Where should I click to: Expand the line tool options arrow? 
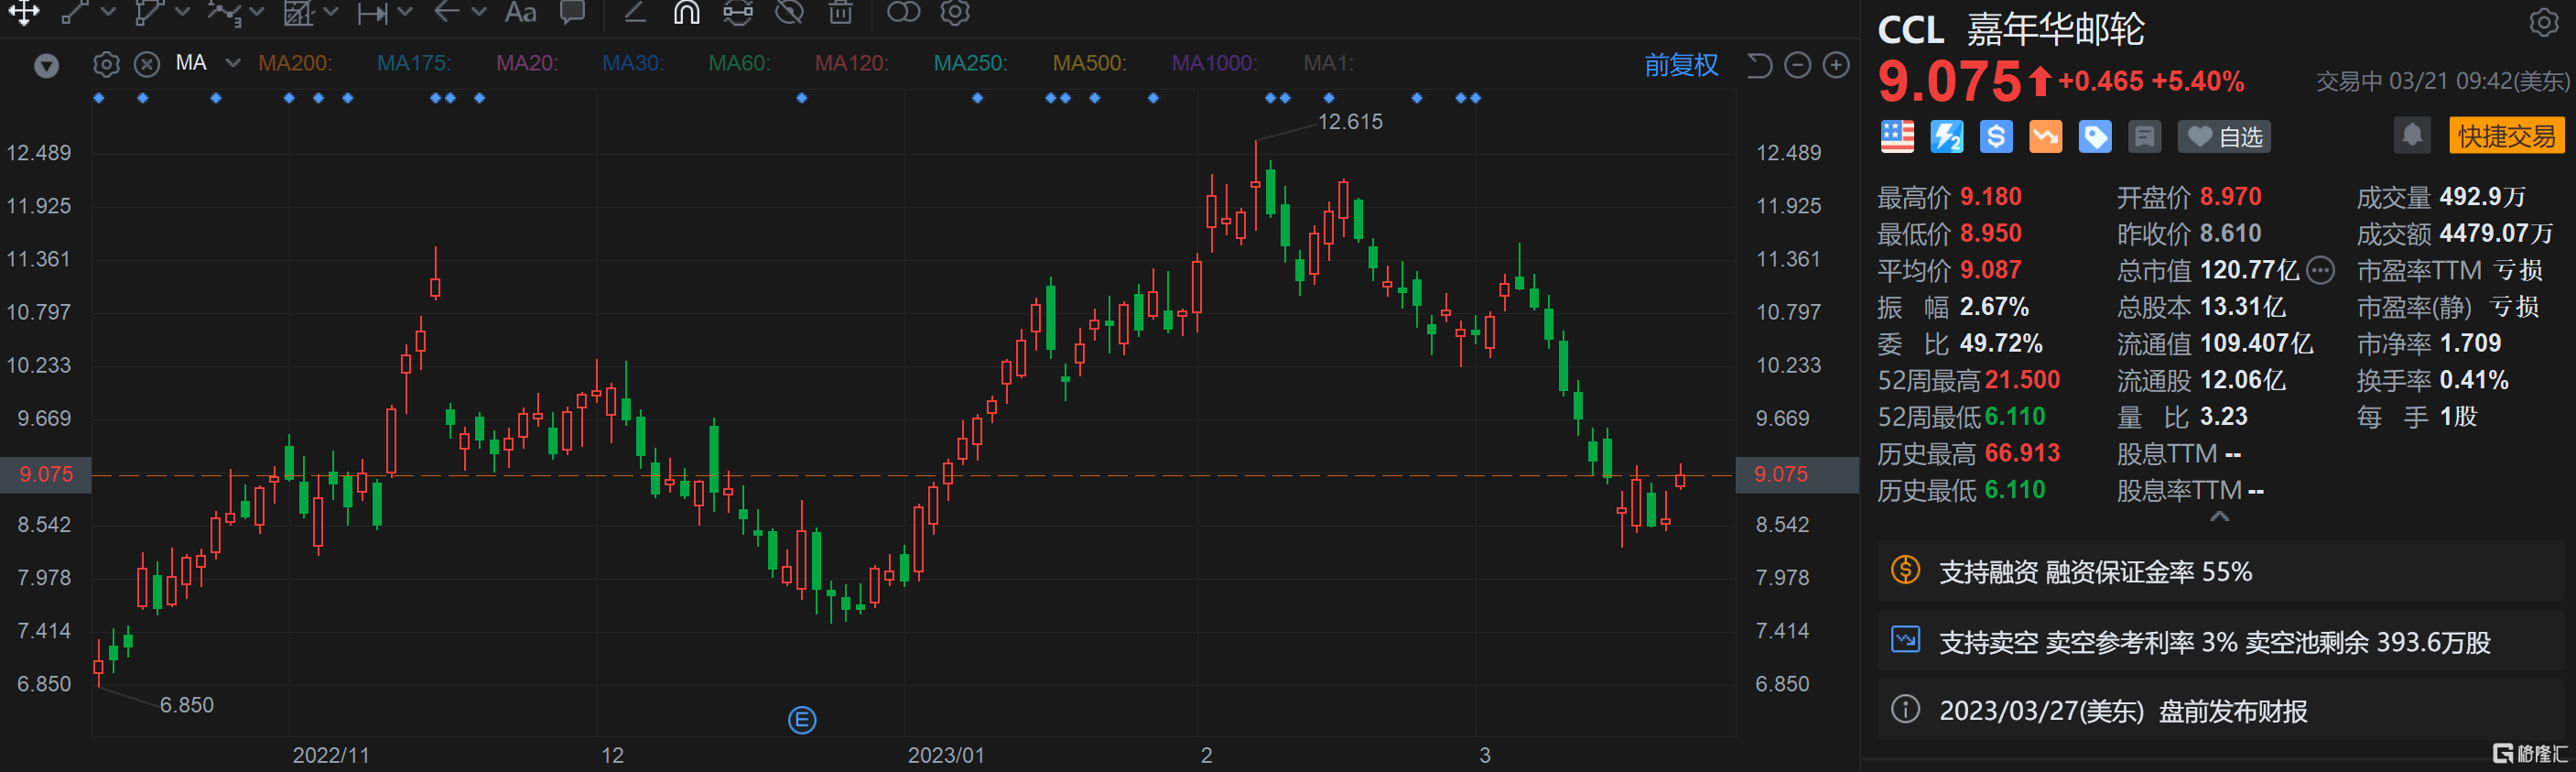click(108, 12)
